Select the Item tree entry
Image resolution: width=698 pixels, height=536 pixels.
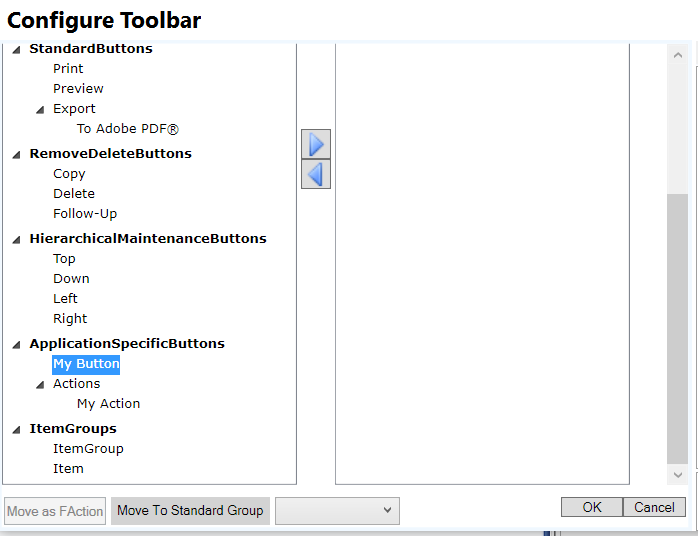click(x=68, y=469)
